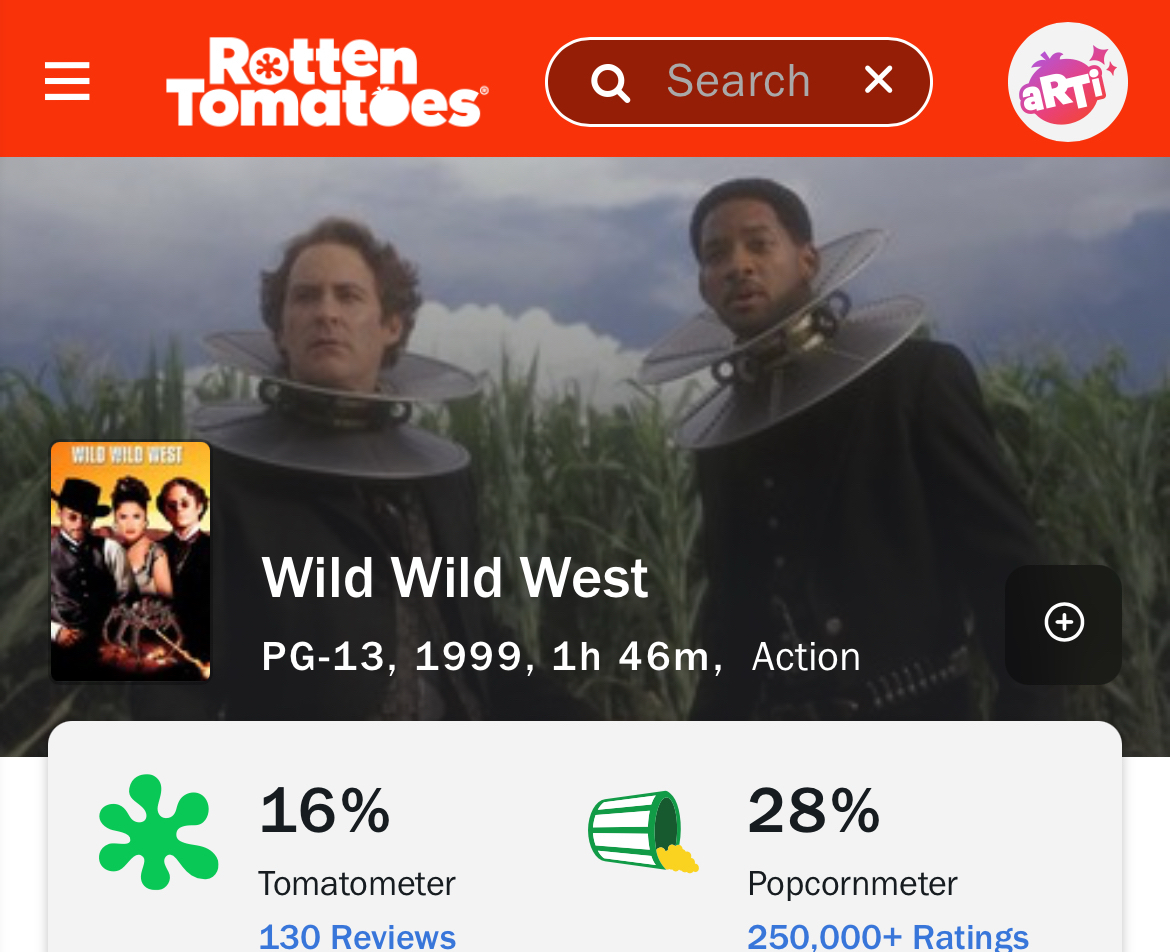Screen dimensions: 1170x952
Task: Type in the Search field
Action: coord(738,81)
